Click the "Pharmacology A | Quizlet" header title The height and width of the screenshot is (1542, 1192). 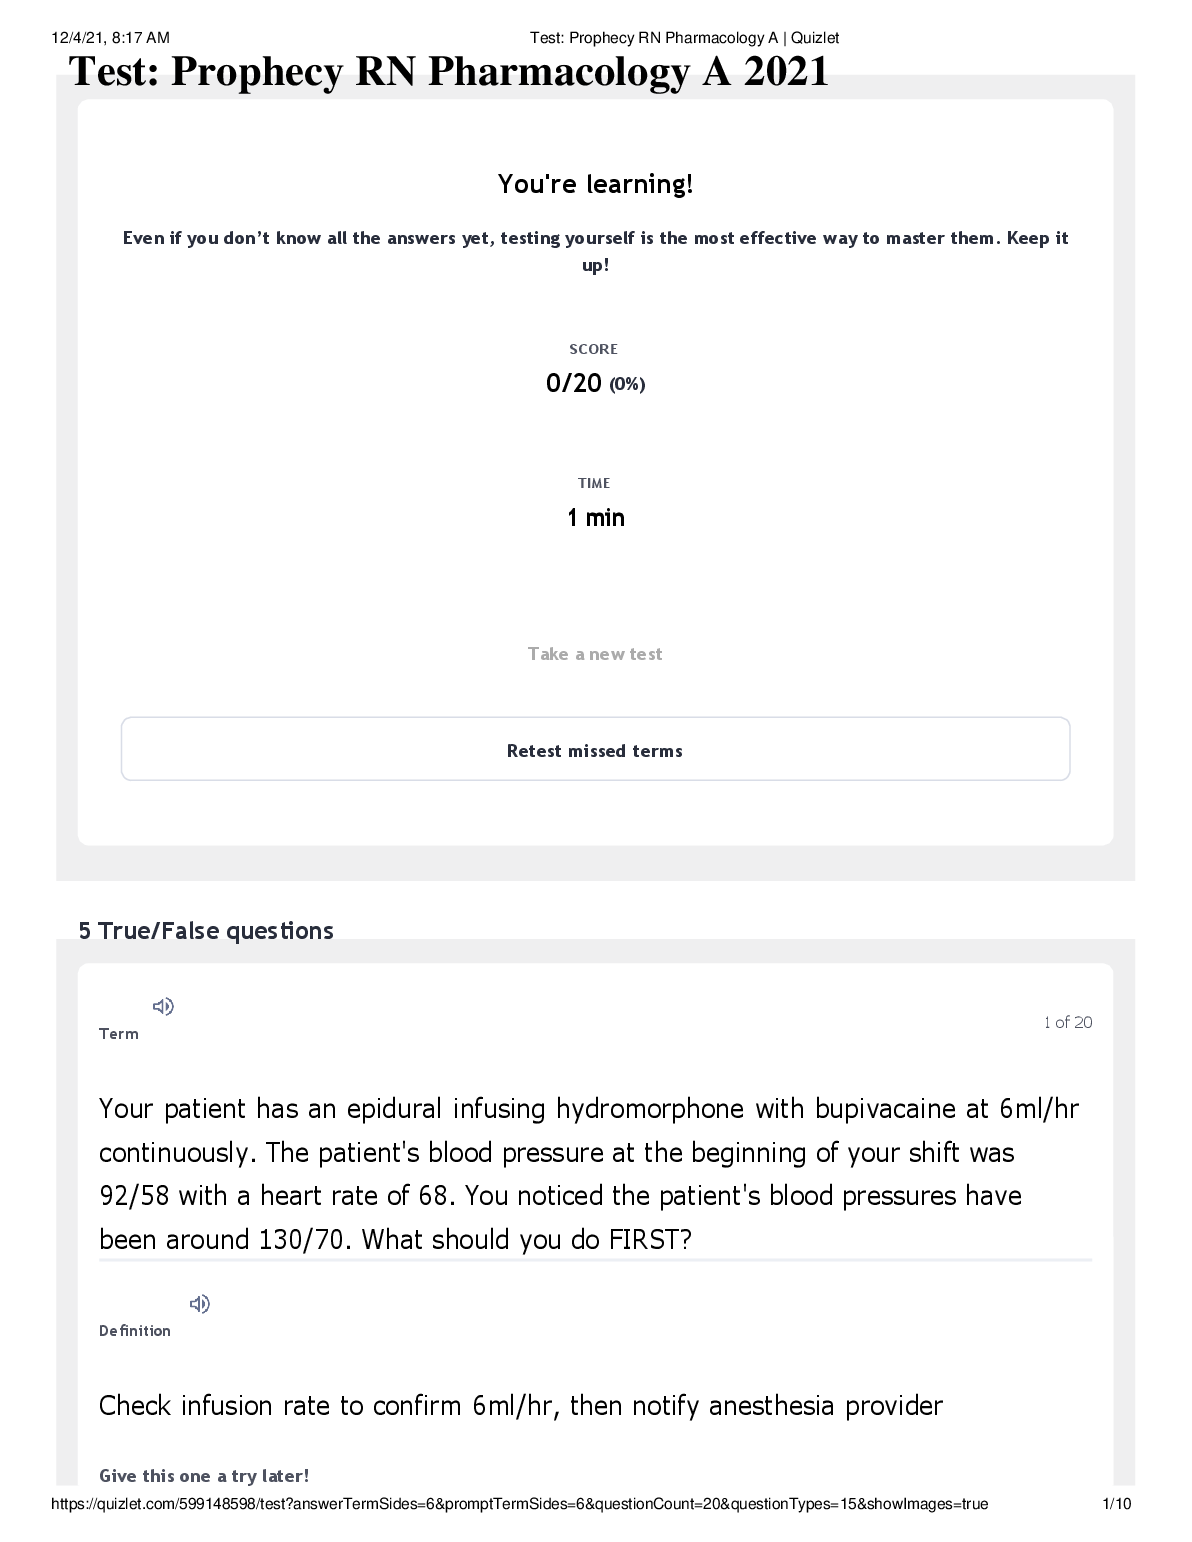coord(684,38)
